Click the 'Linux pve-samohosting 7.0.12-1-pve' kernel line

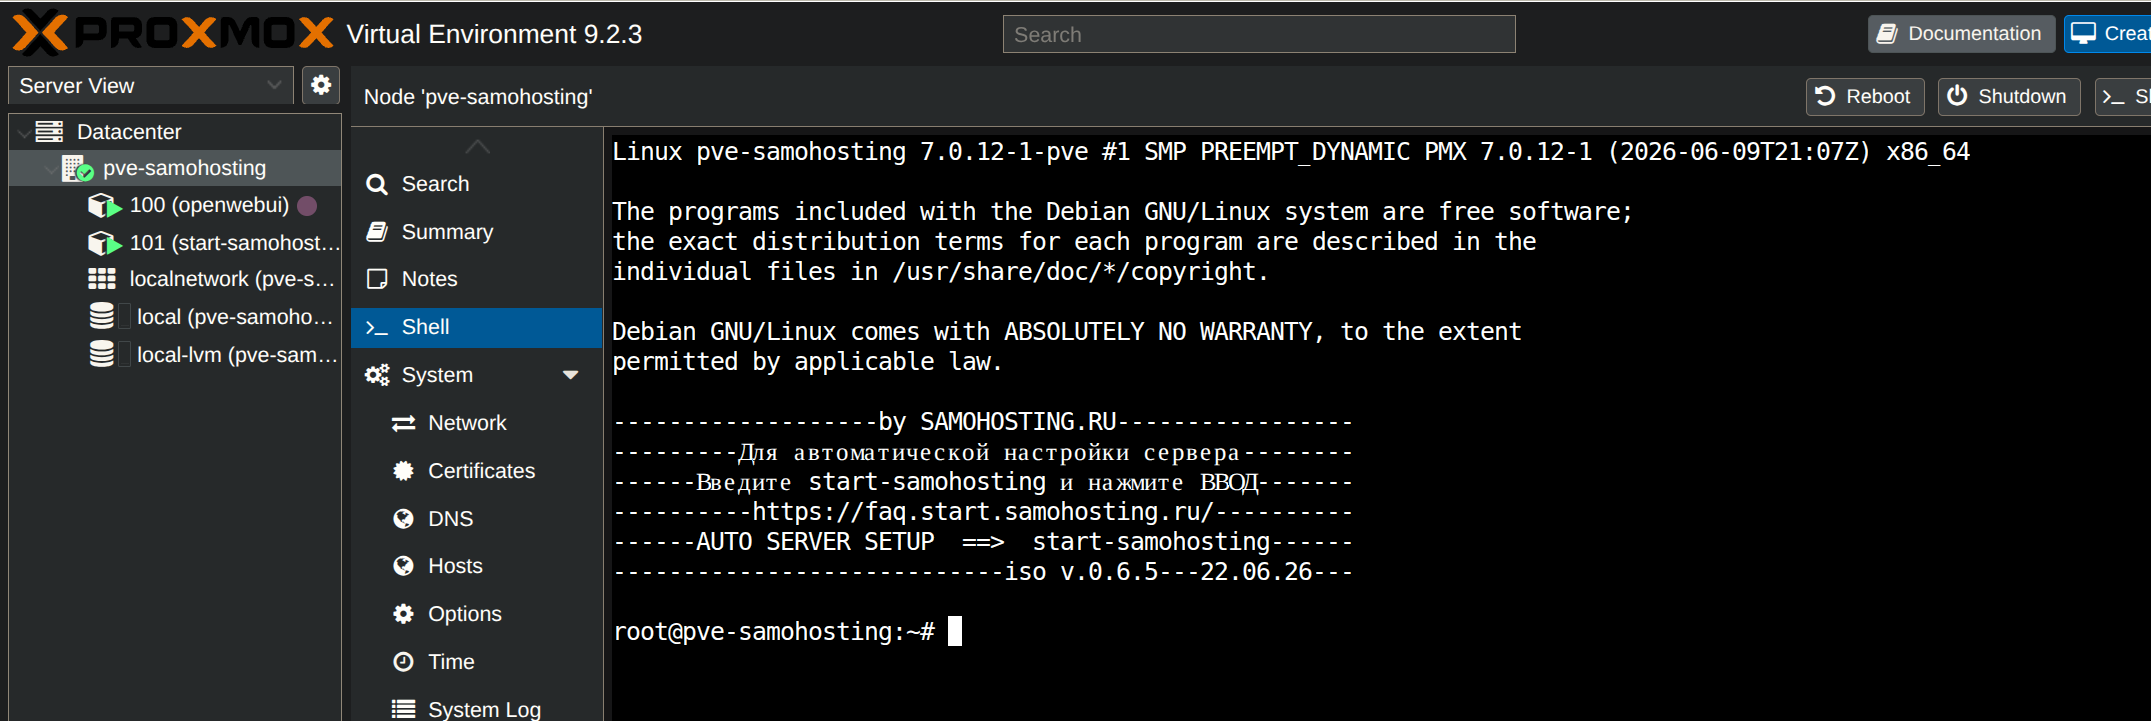click(x=1291, y=152)
